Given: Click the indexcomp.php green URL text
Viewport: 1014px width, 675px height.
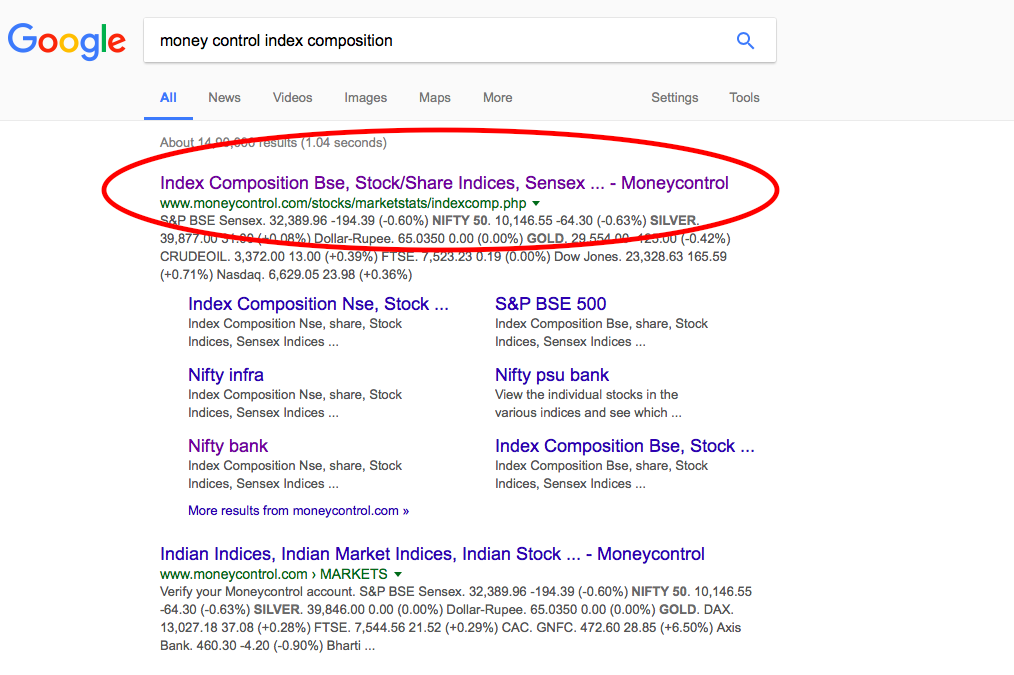Looking at the screenshot, I should 343,203.
